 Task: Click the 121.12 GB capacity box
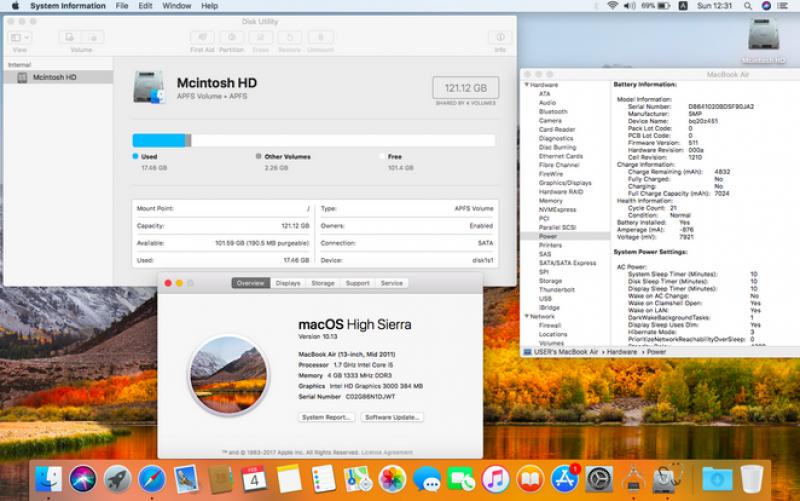pos(465,88)
